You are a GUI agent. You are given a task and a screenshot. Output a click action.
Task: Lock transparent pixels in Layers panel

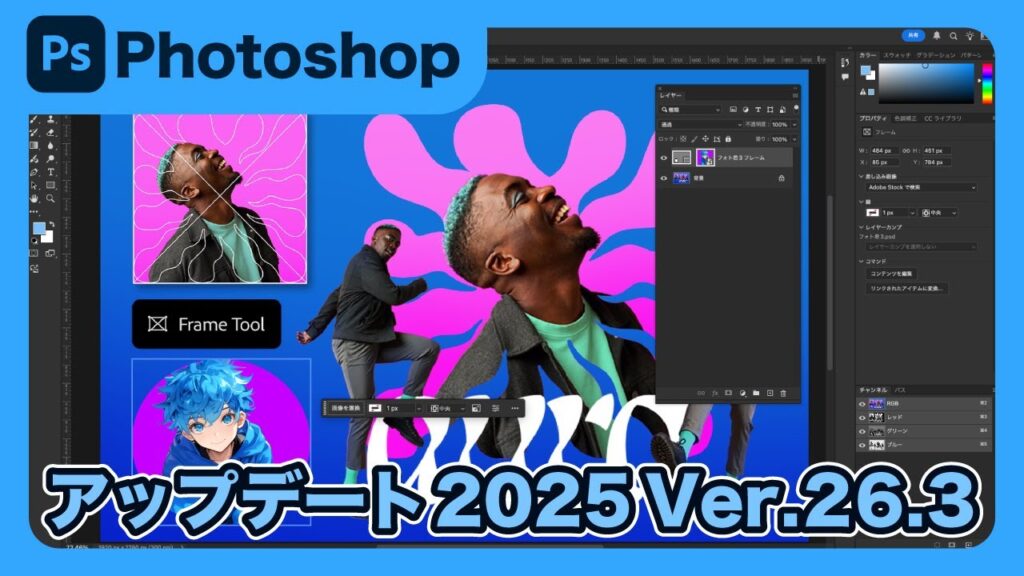coord(683,139)
